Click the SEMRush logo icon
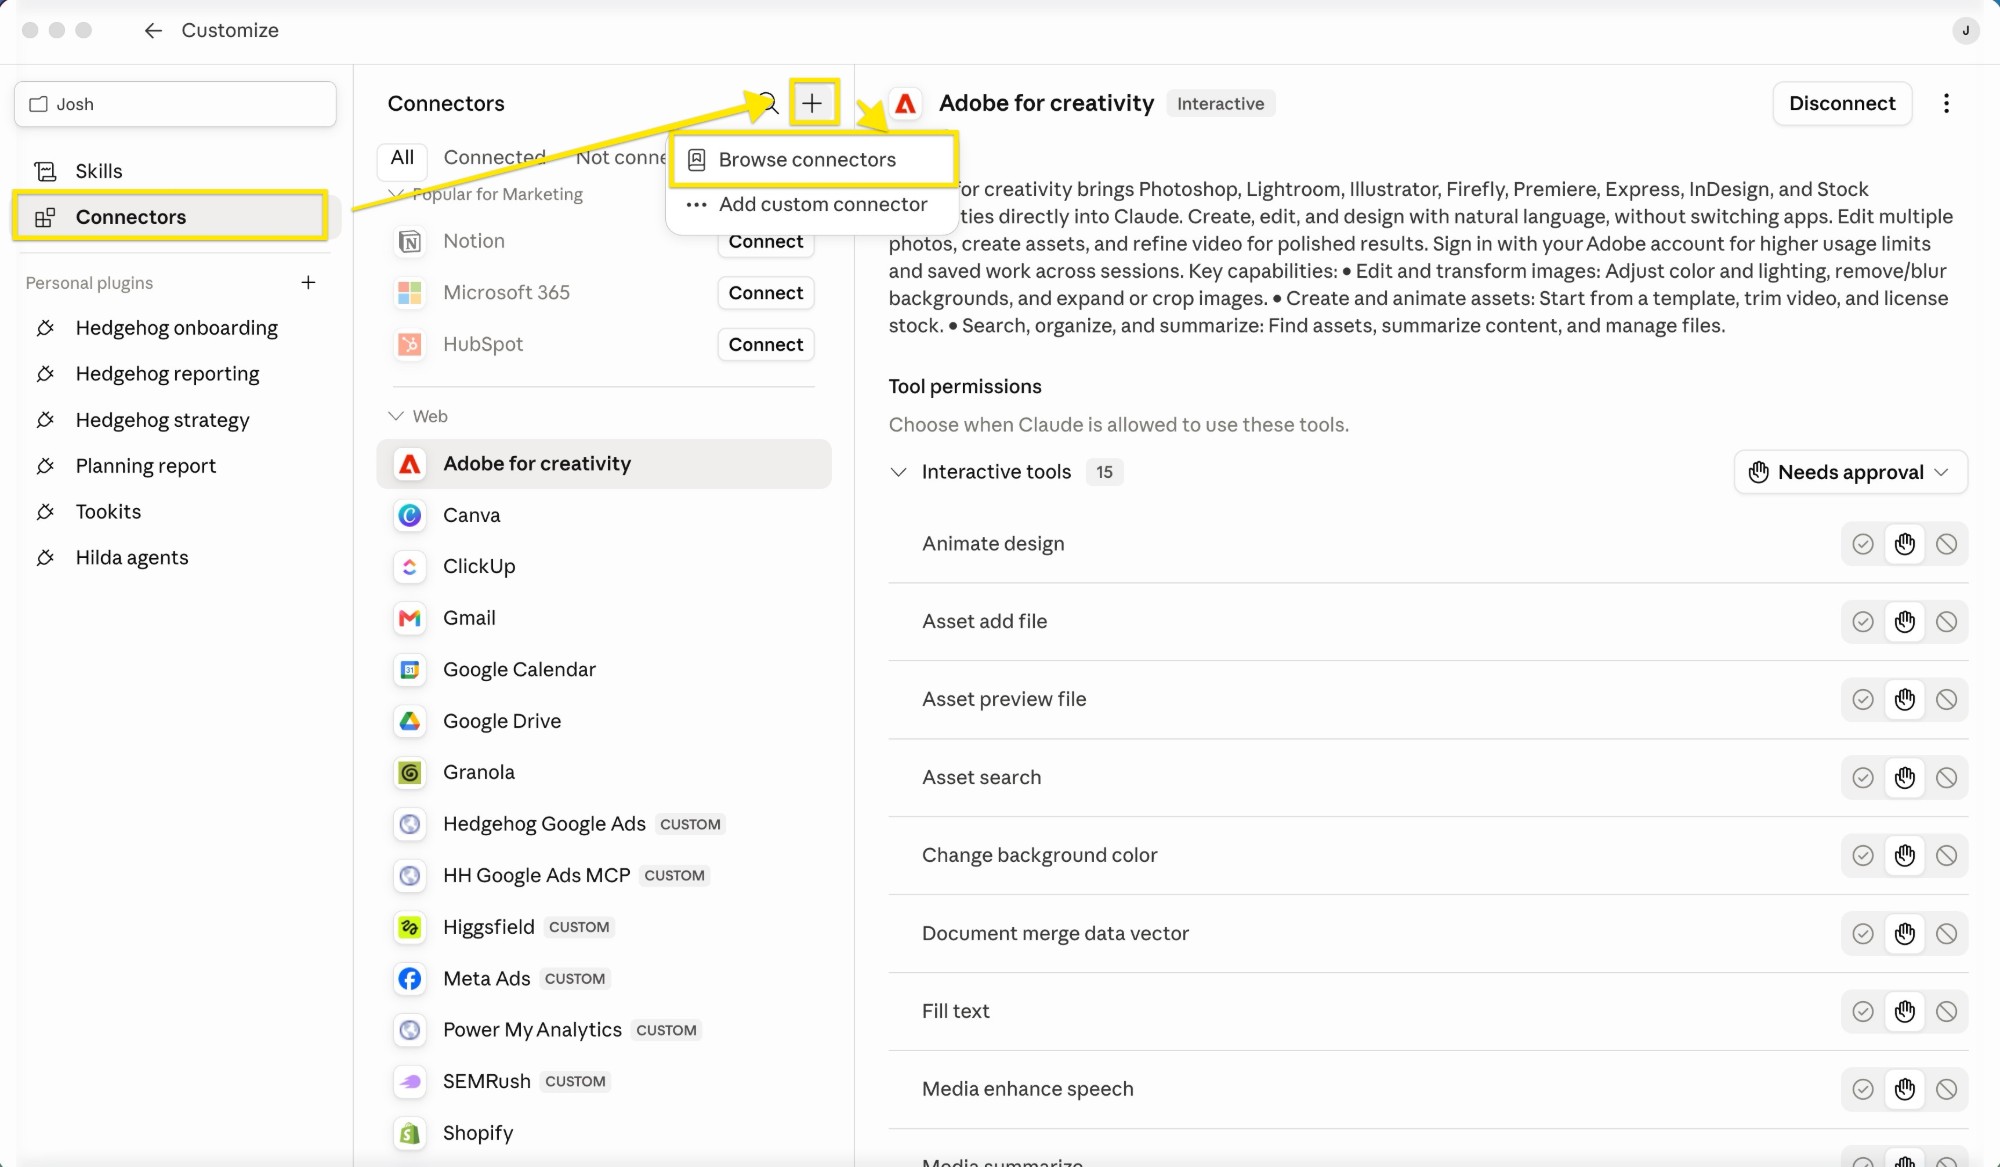The width and height of the screenshot is (2000, 1167). click(410, 1082)
